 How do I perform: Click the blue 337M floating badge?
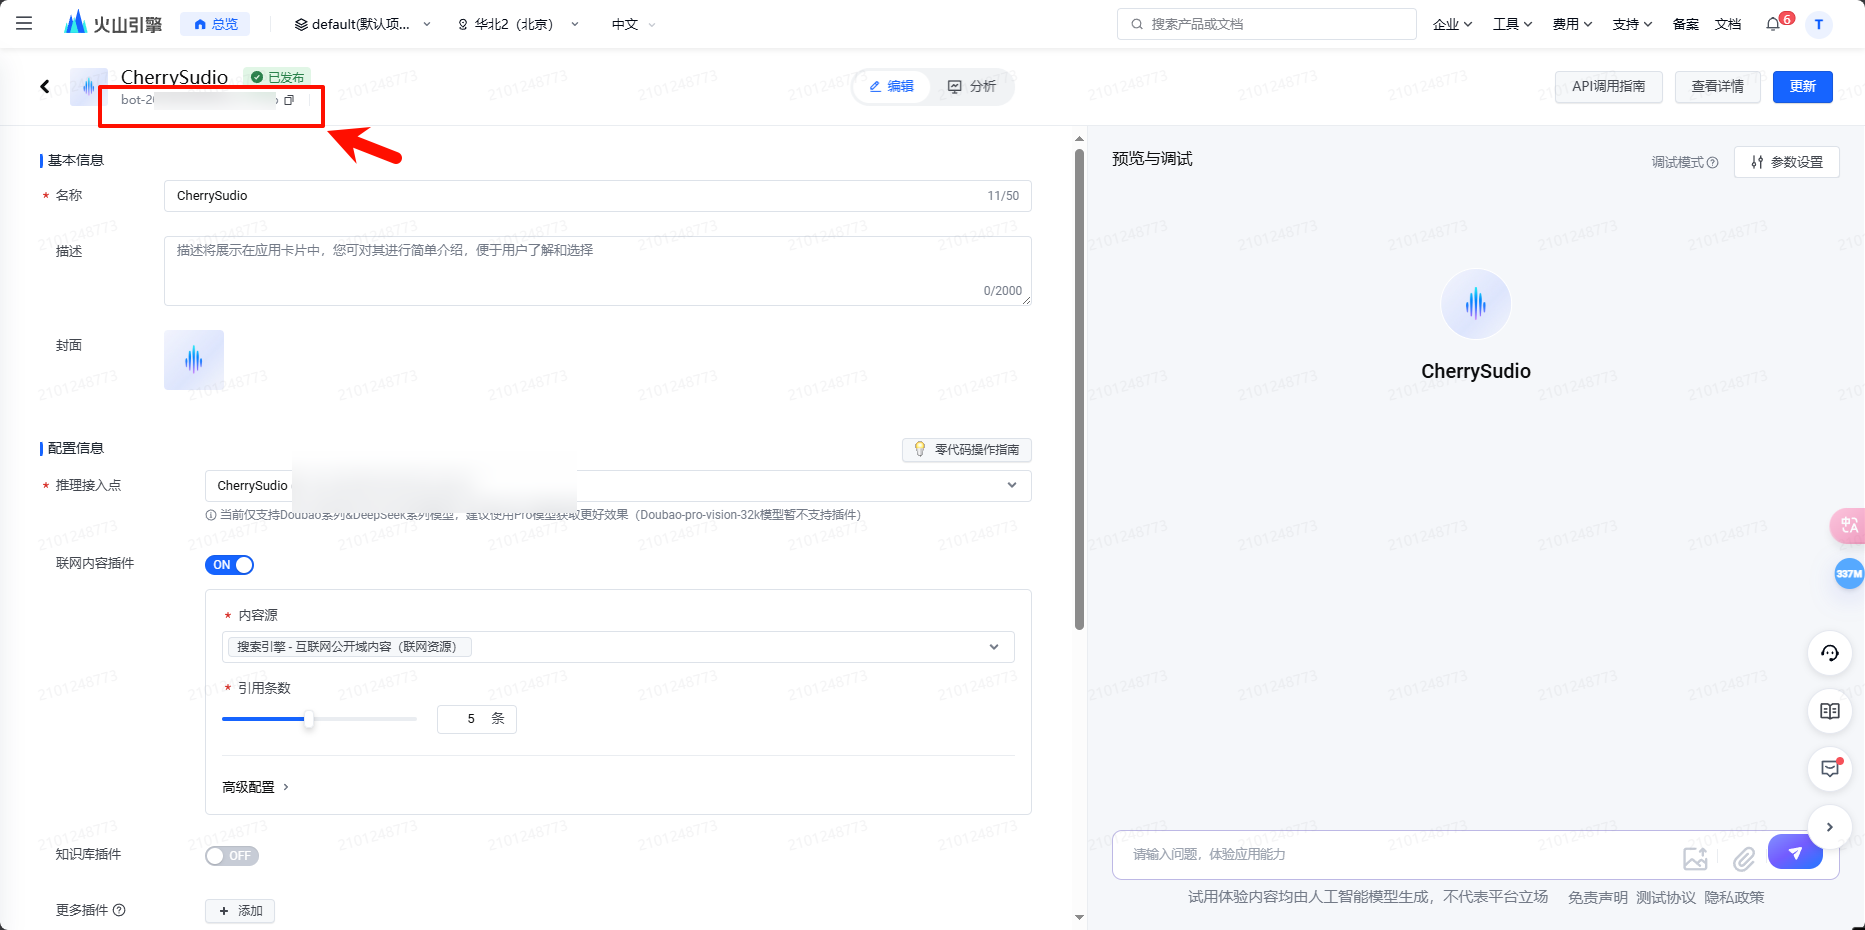click(x=1849, y=573)
